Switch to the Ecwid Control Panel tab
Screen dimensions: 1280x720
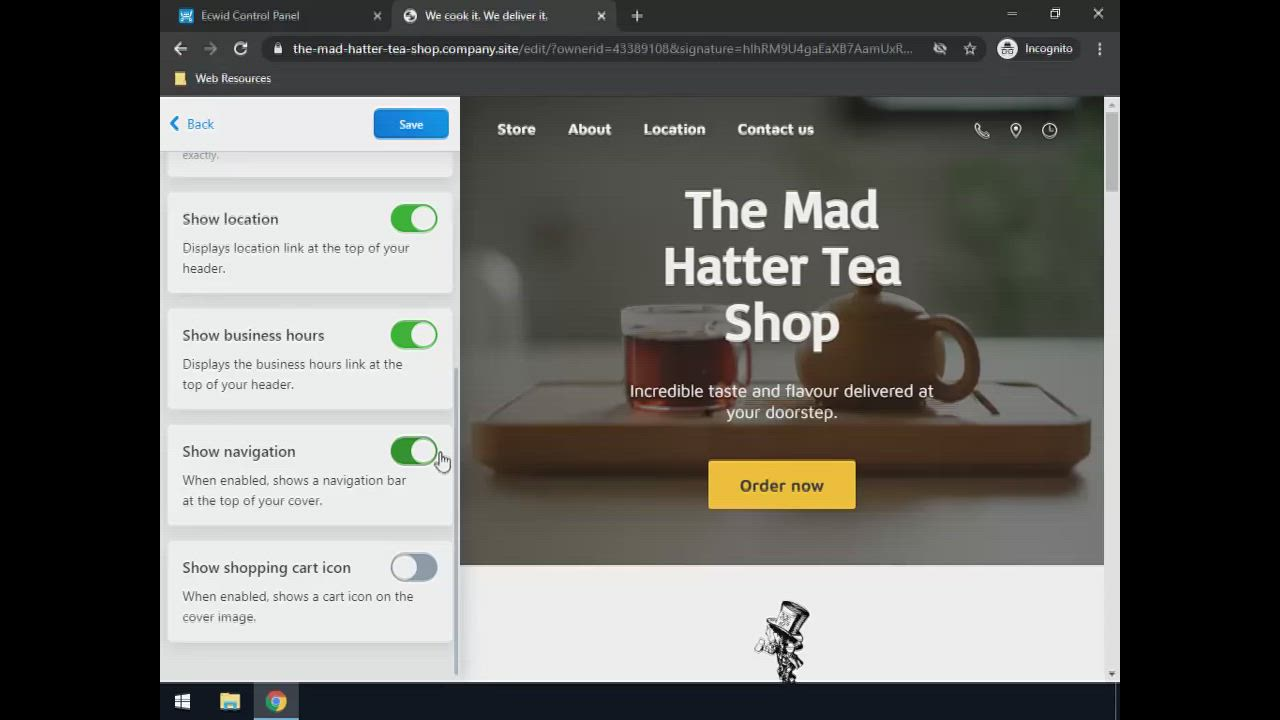278,15
